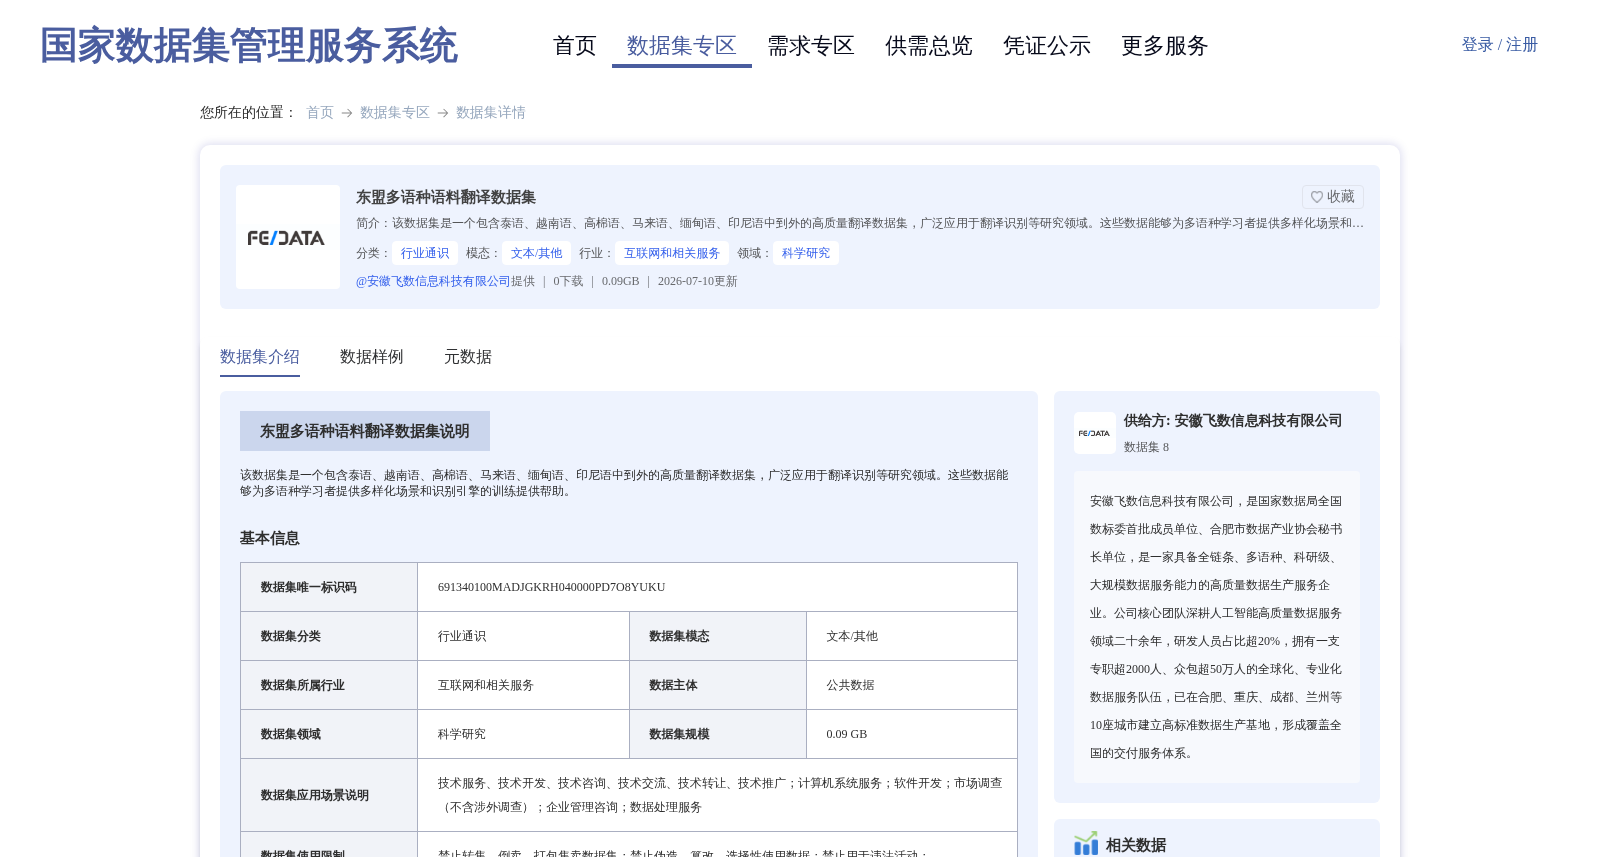The width and height of the screenshot is (1600, 857).
Task: Switch to the 数据集介绍 tab
Action: [x=260, y=357]
